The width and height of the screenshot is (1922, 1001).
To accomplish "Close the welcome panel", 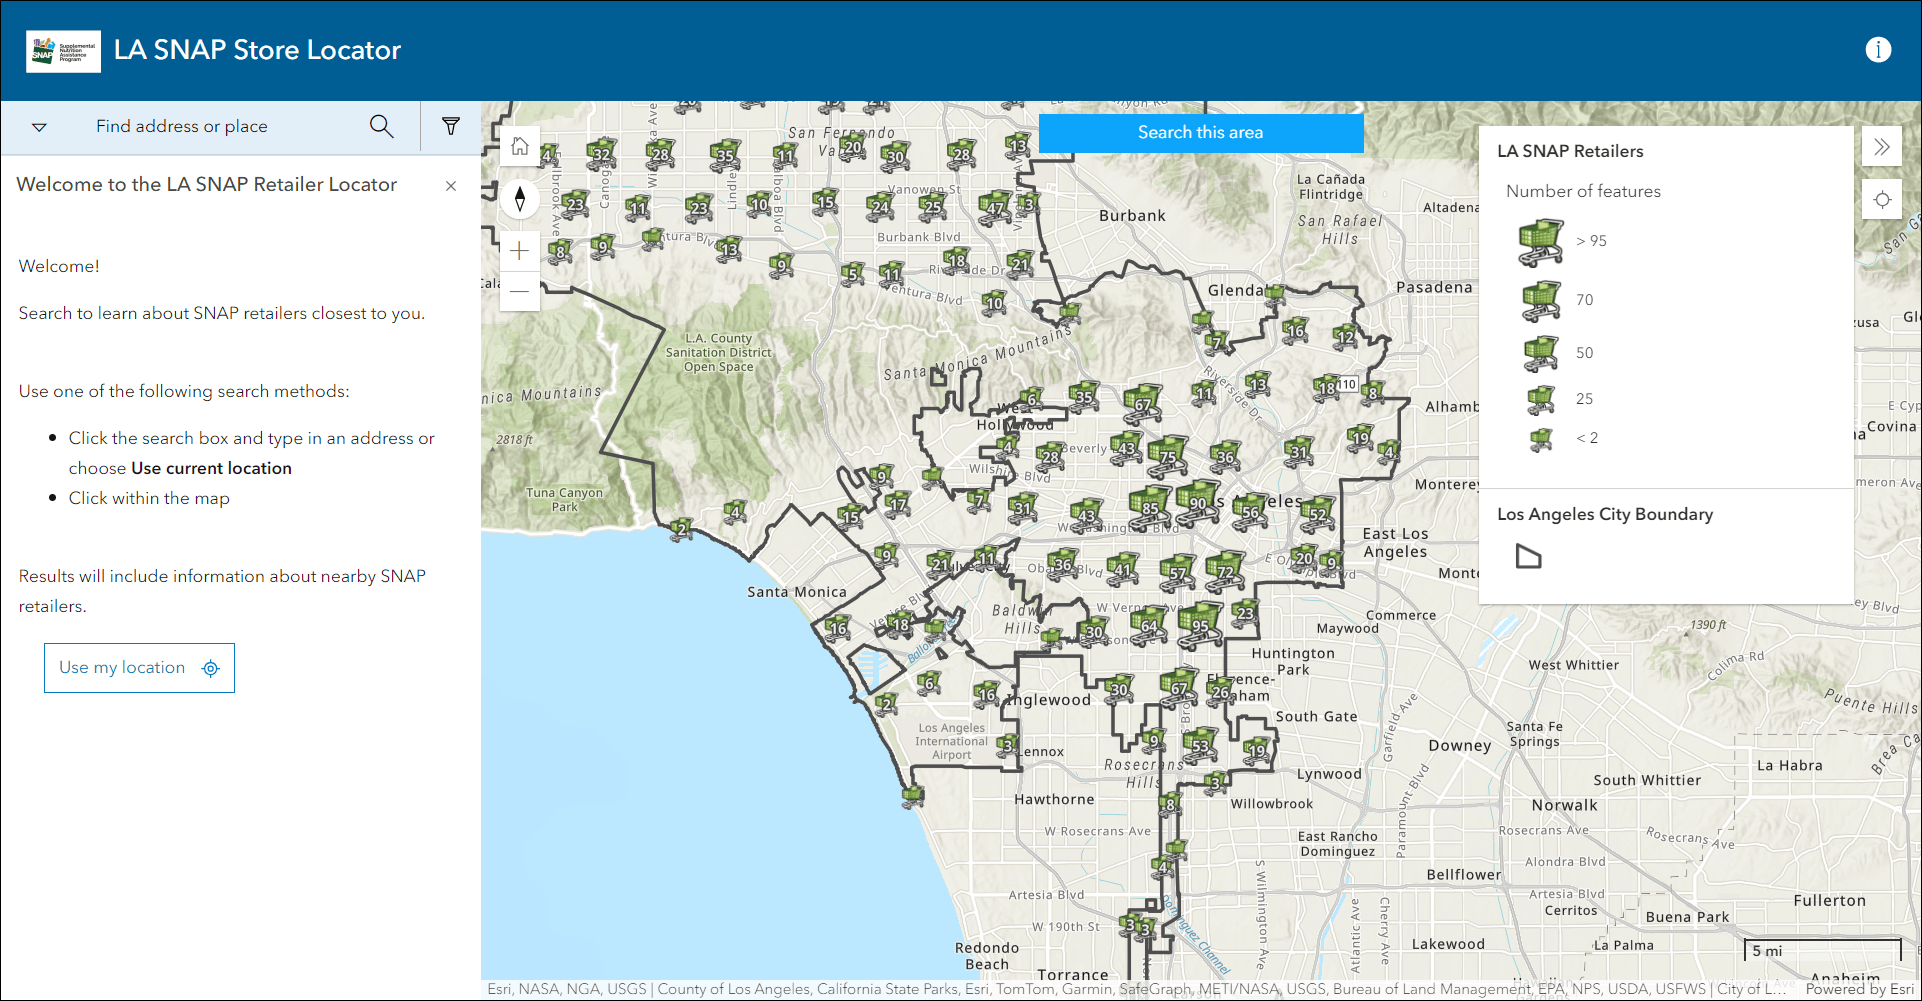I will click(x=451, y=186).
